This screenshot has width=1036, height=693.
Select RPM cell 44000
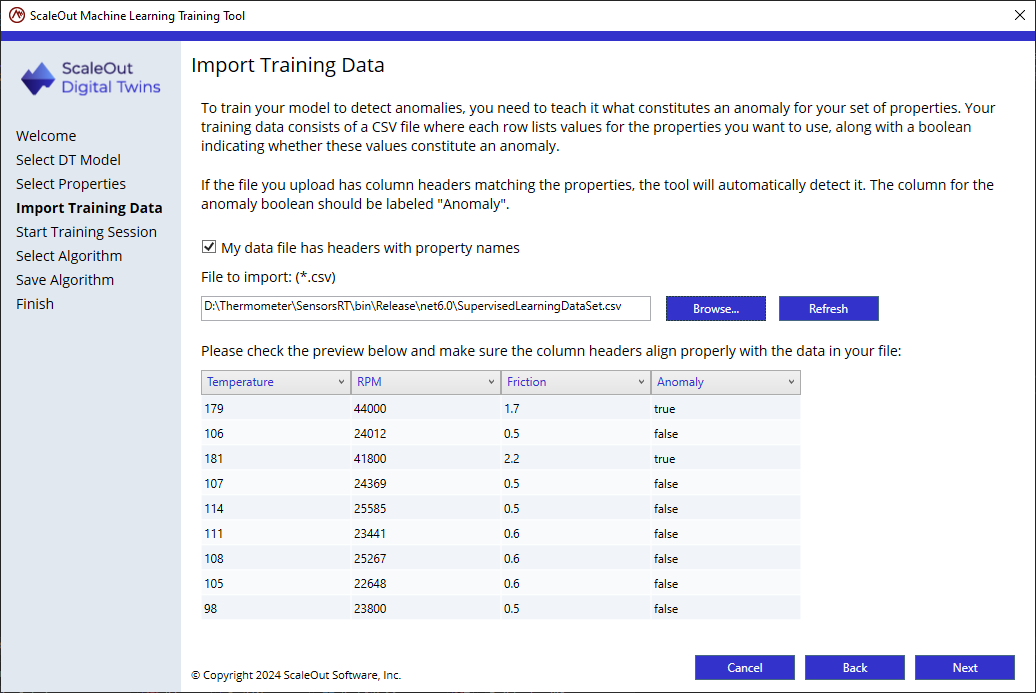[426, 408]
